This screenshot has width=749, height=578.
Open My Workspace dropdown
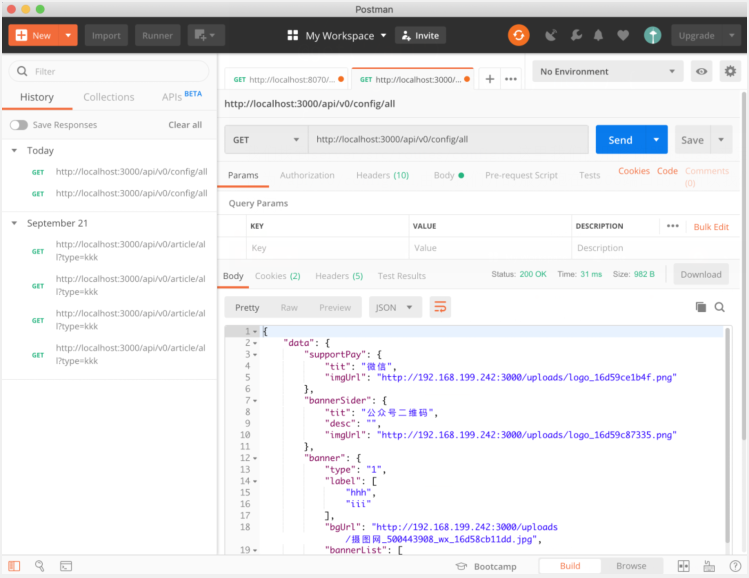tap(346, 35)
